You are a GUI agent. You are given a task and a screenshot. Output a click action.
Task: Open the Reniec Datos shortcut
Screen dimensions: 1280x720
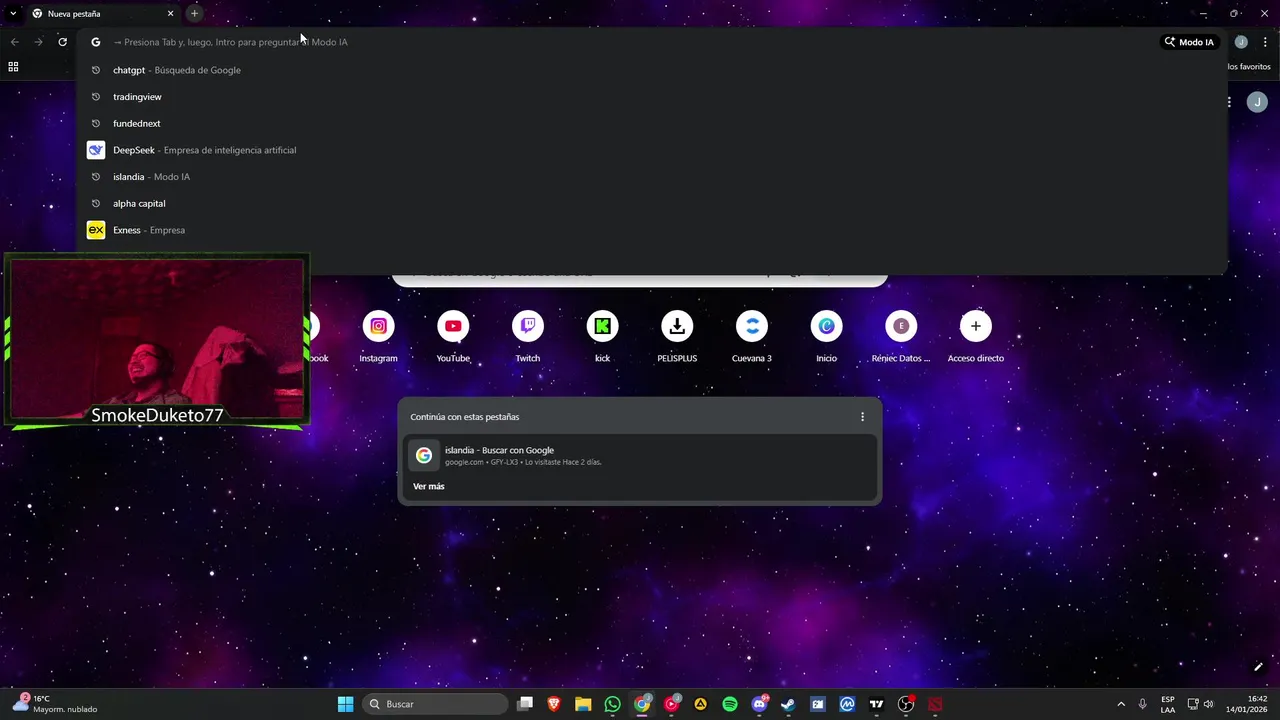pyautogui.click(x=901, y=336)
